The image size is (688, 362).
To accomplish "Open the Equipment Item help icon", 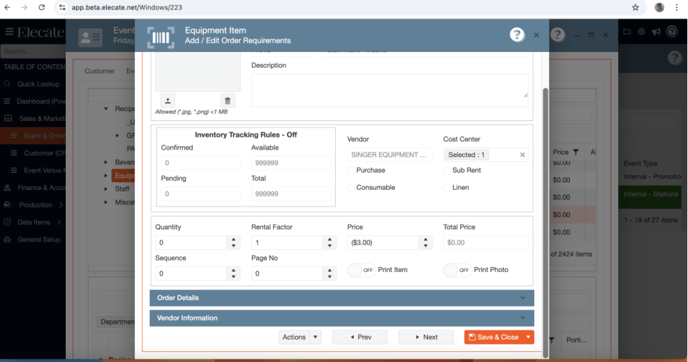I will (x=517, y=35).
